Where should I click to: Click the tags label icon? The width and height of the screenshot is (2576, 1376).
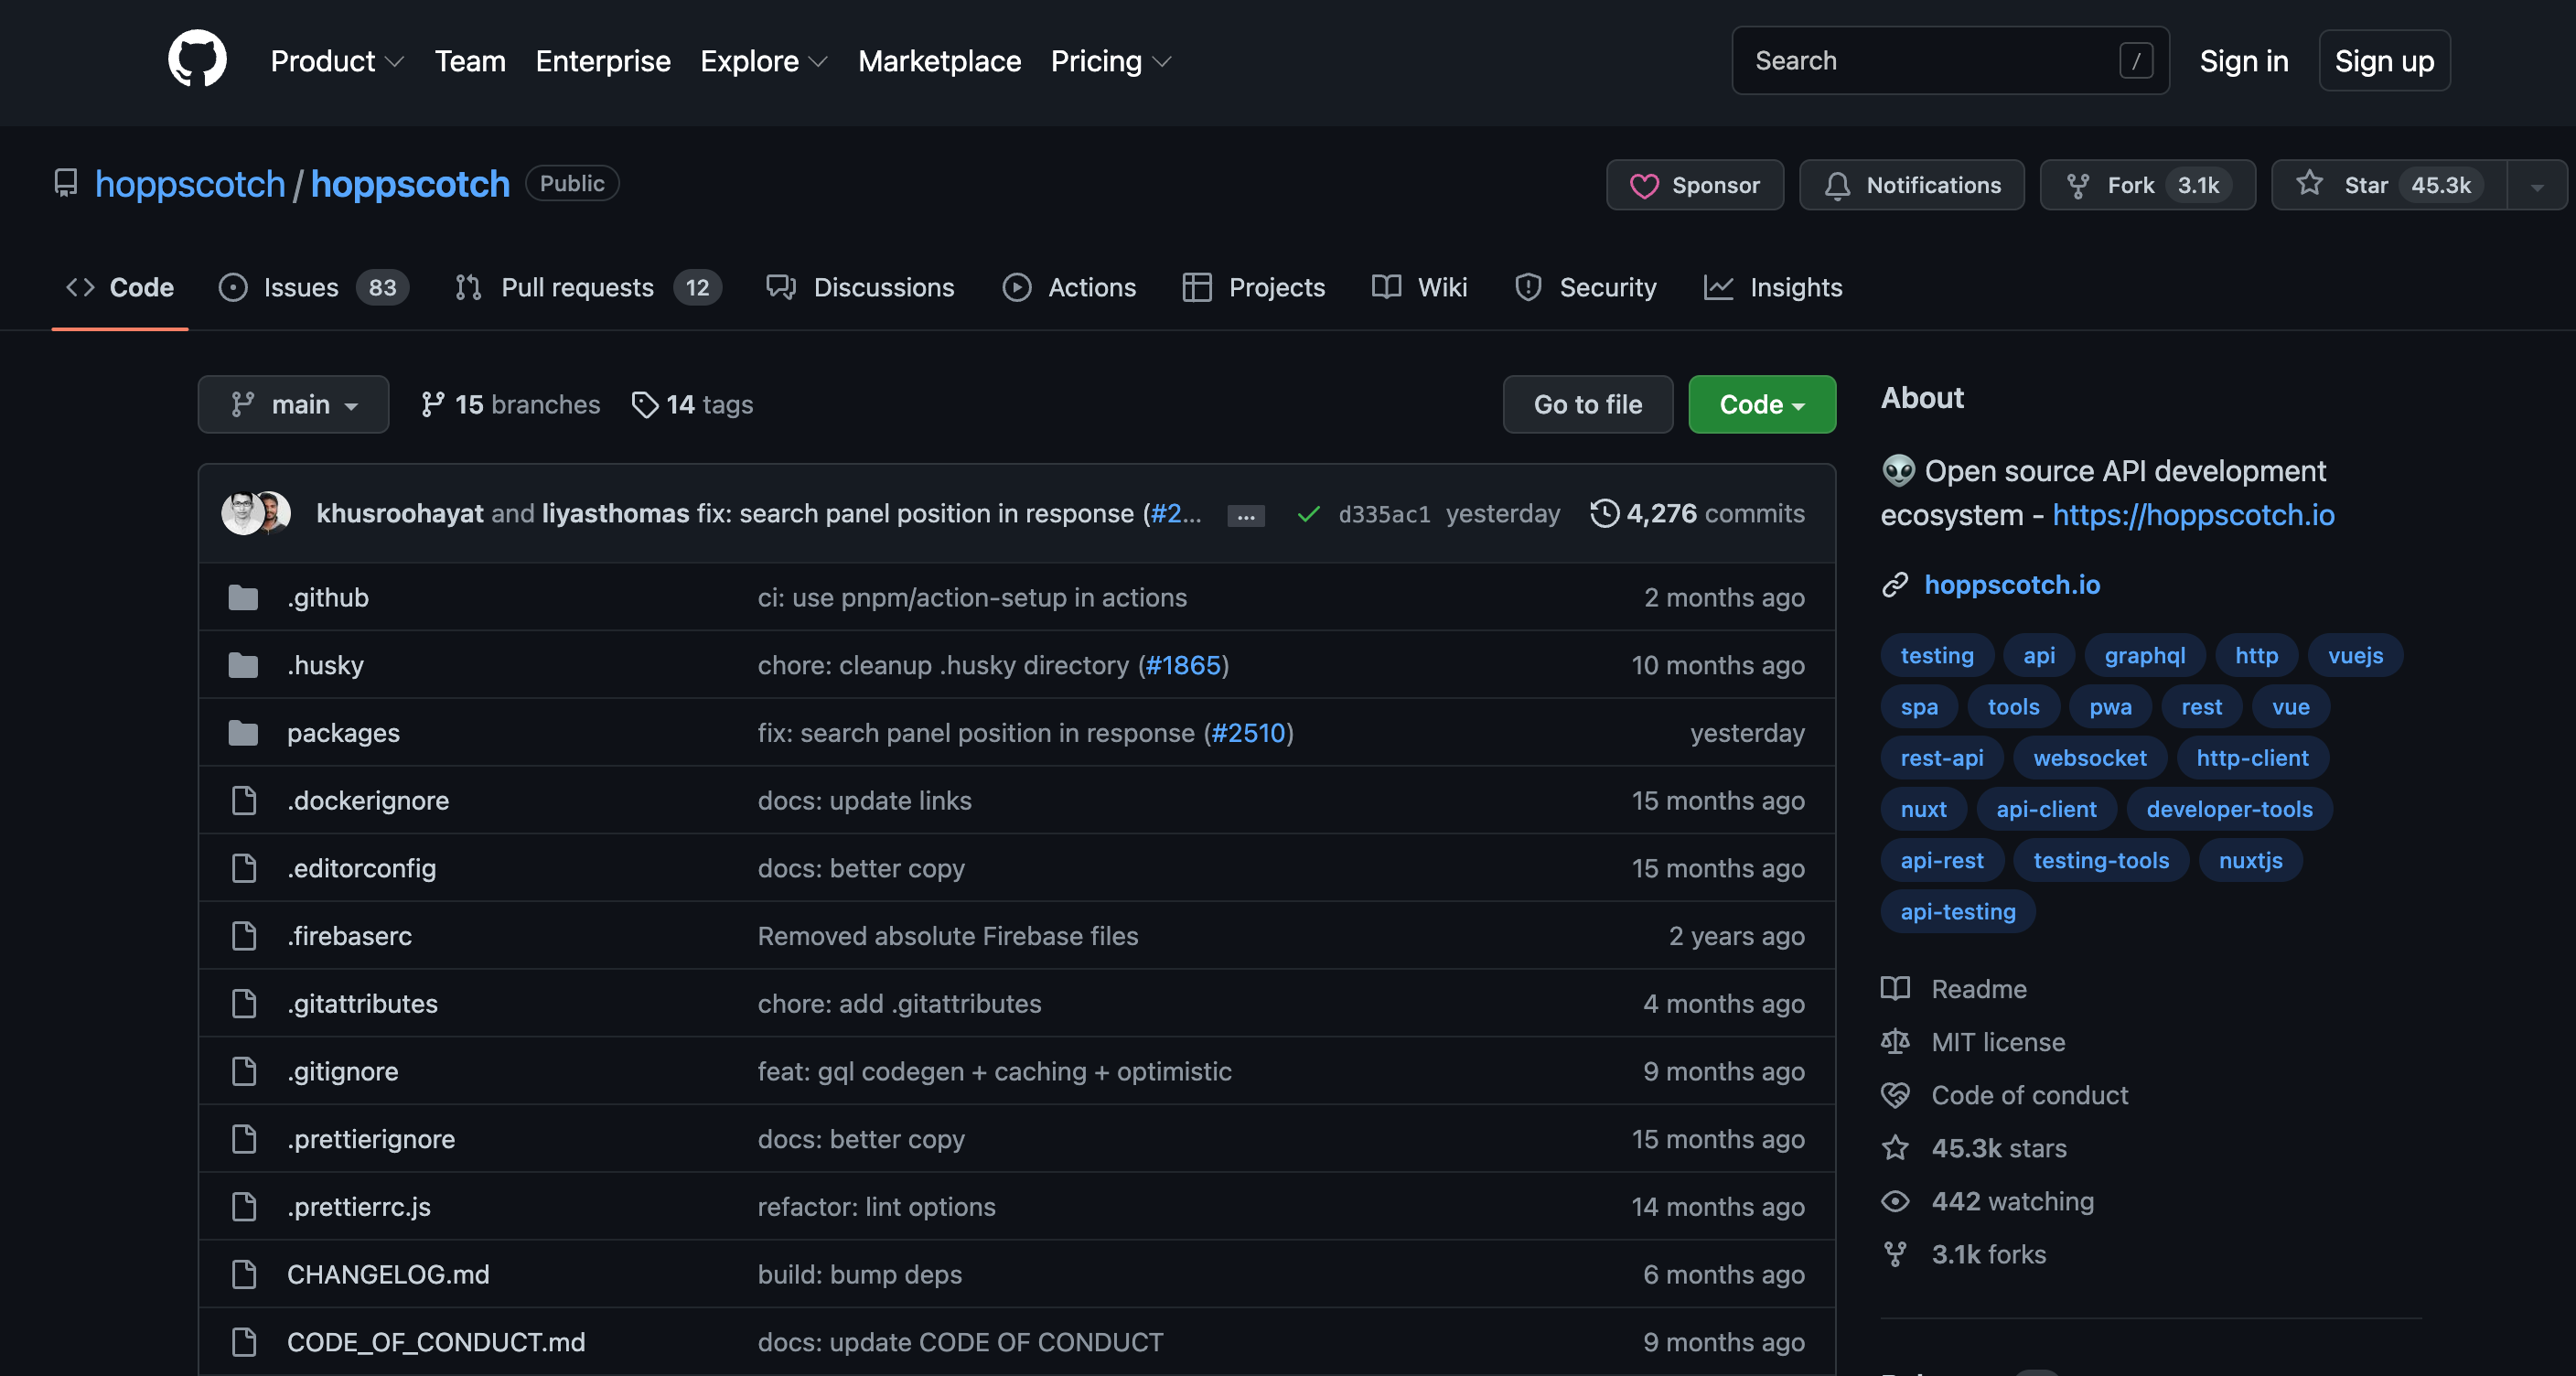click(x=645, y=404)
